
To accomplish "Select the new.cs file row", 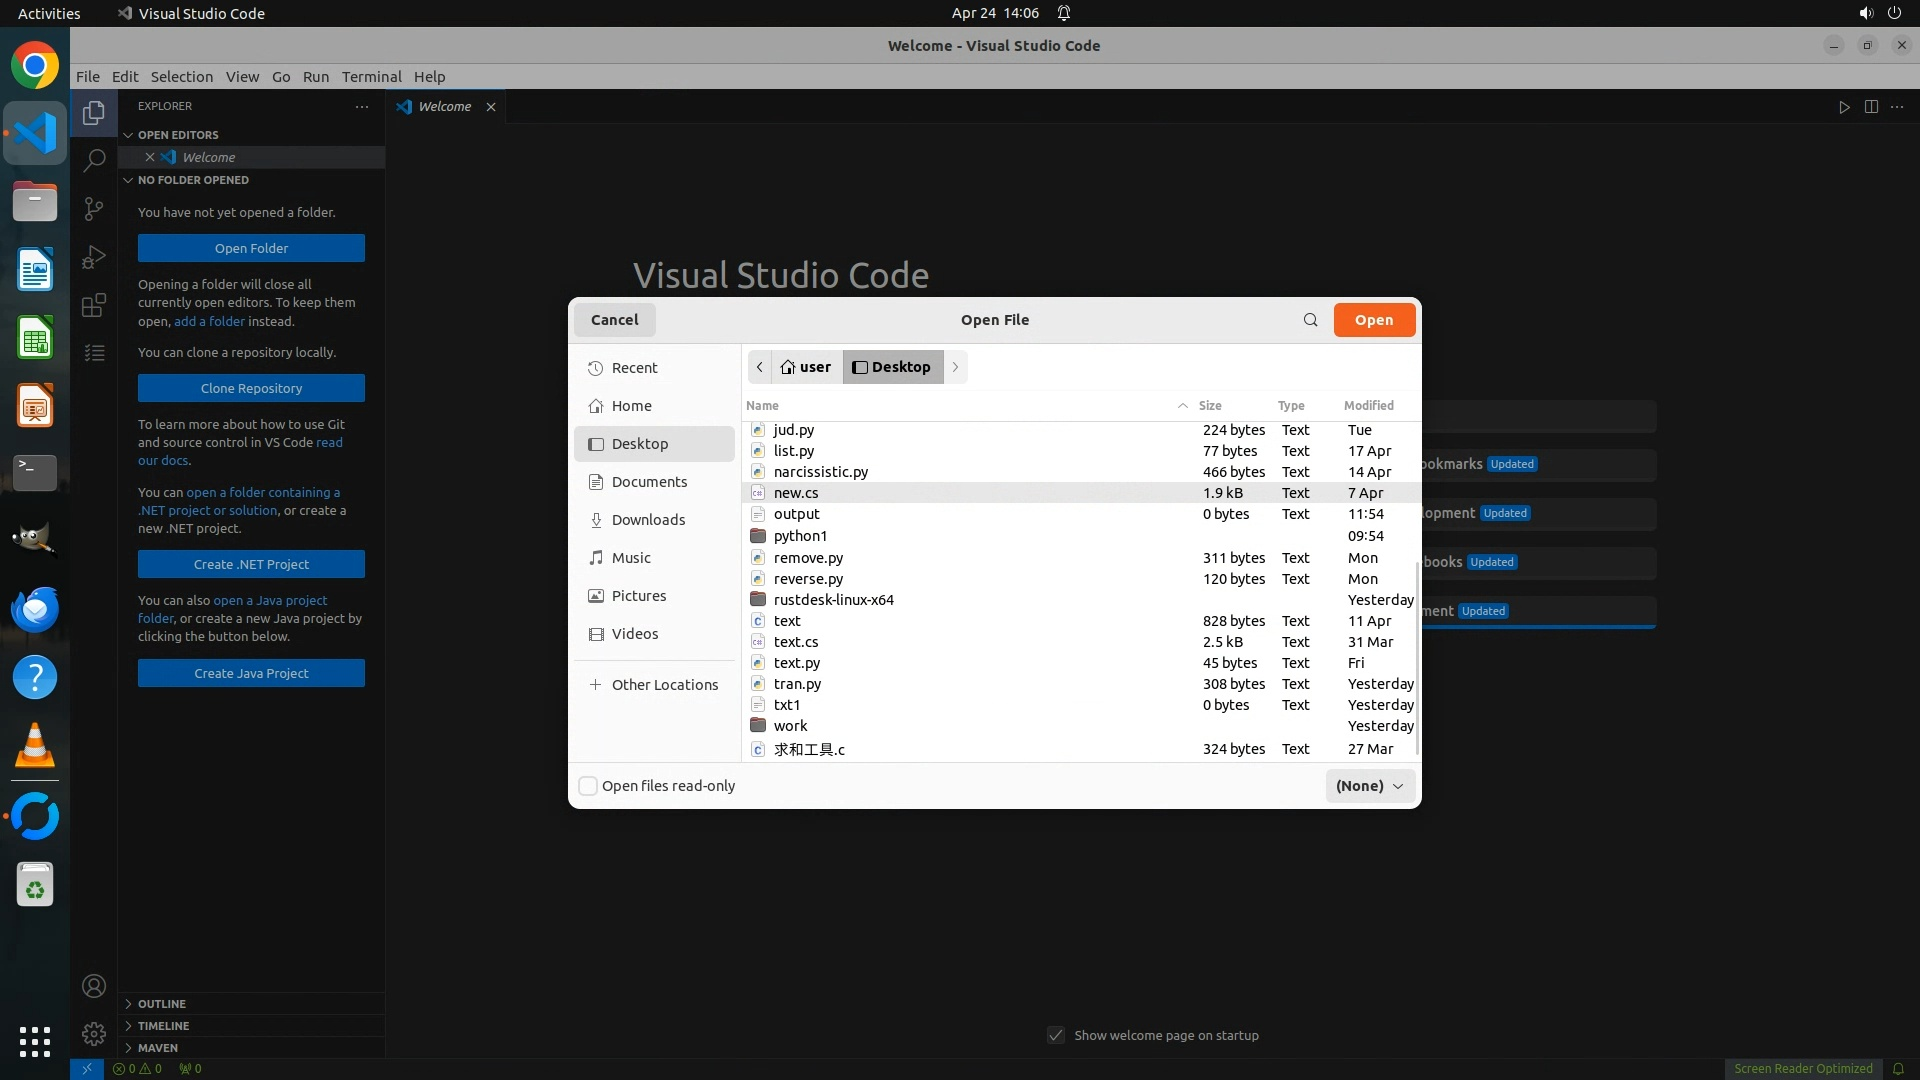I will [x=796, y=493].
